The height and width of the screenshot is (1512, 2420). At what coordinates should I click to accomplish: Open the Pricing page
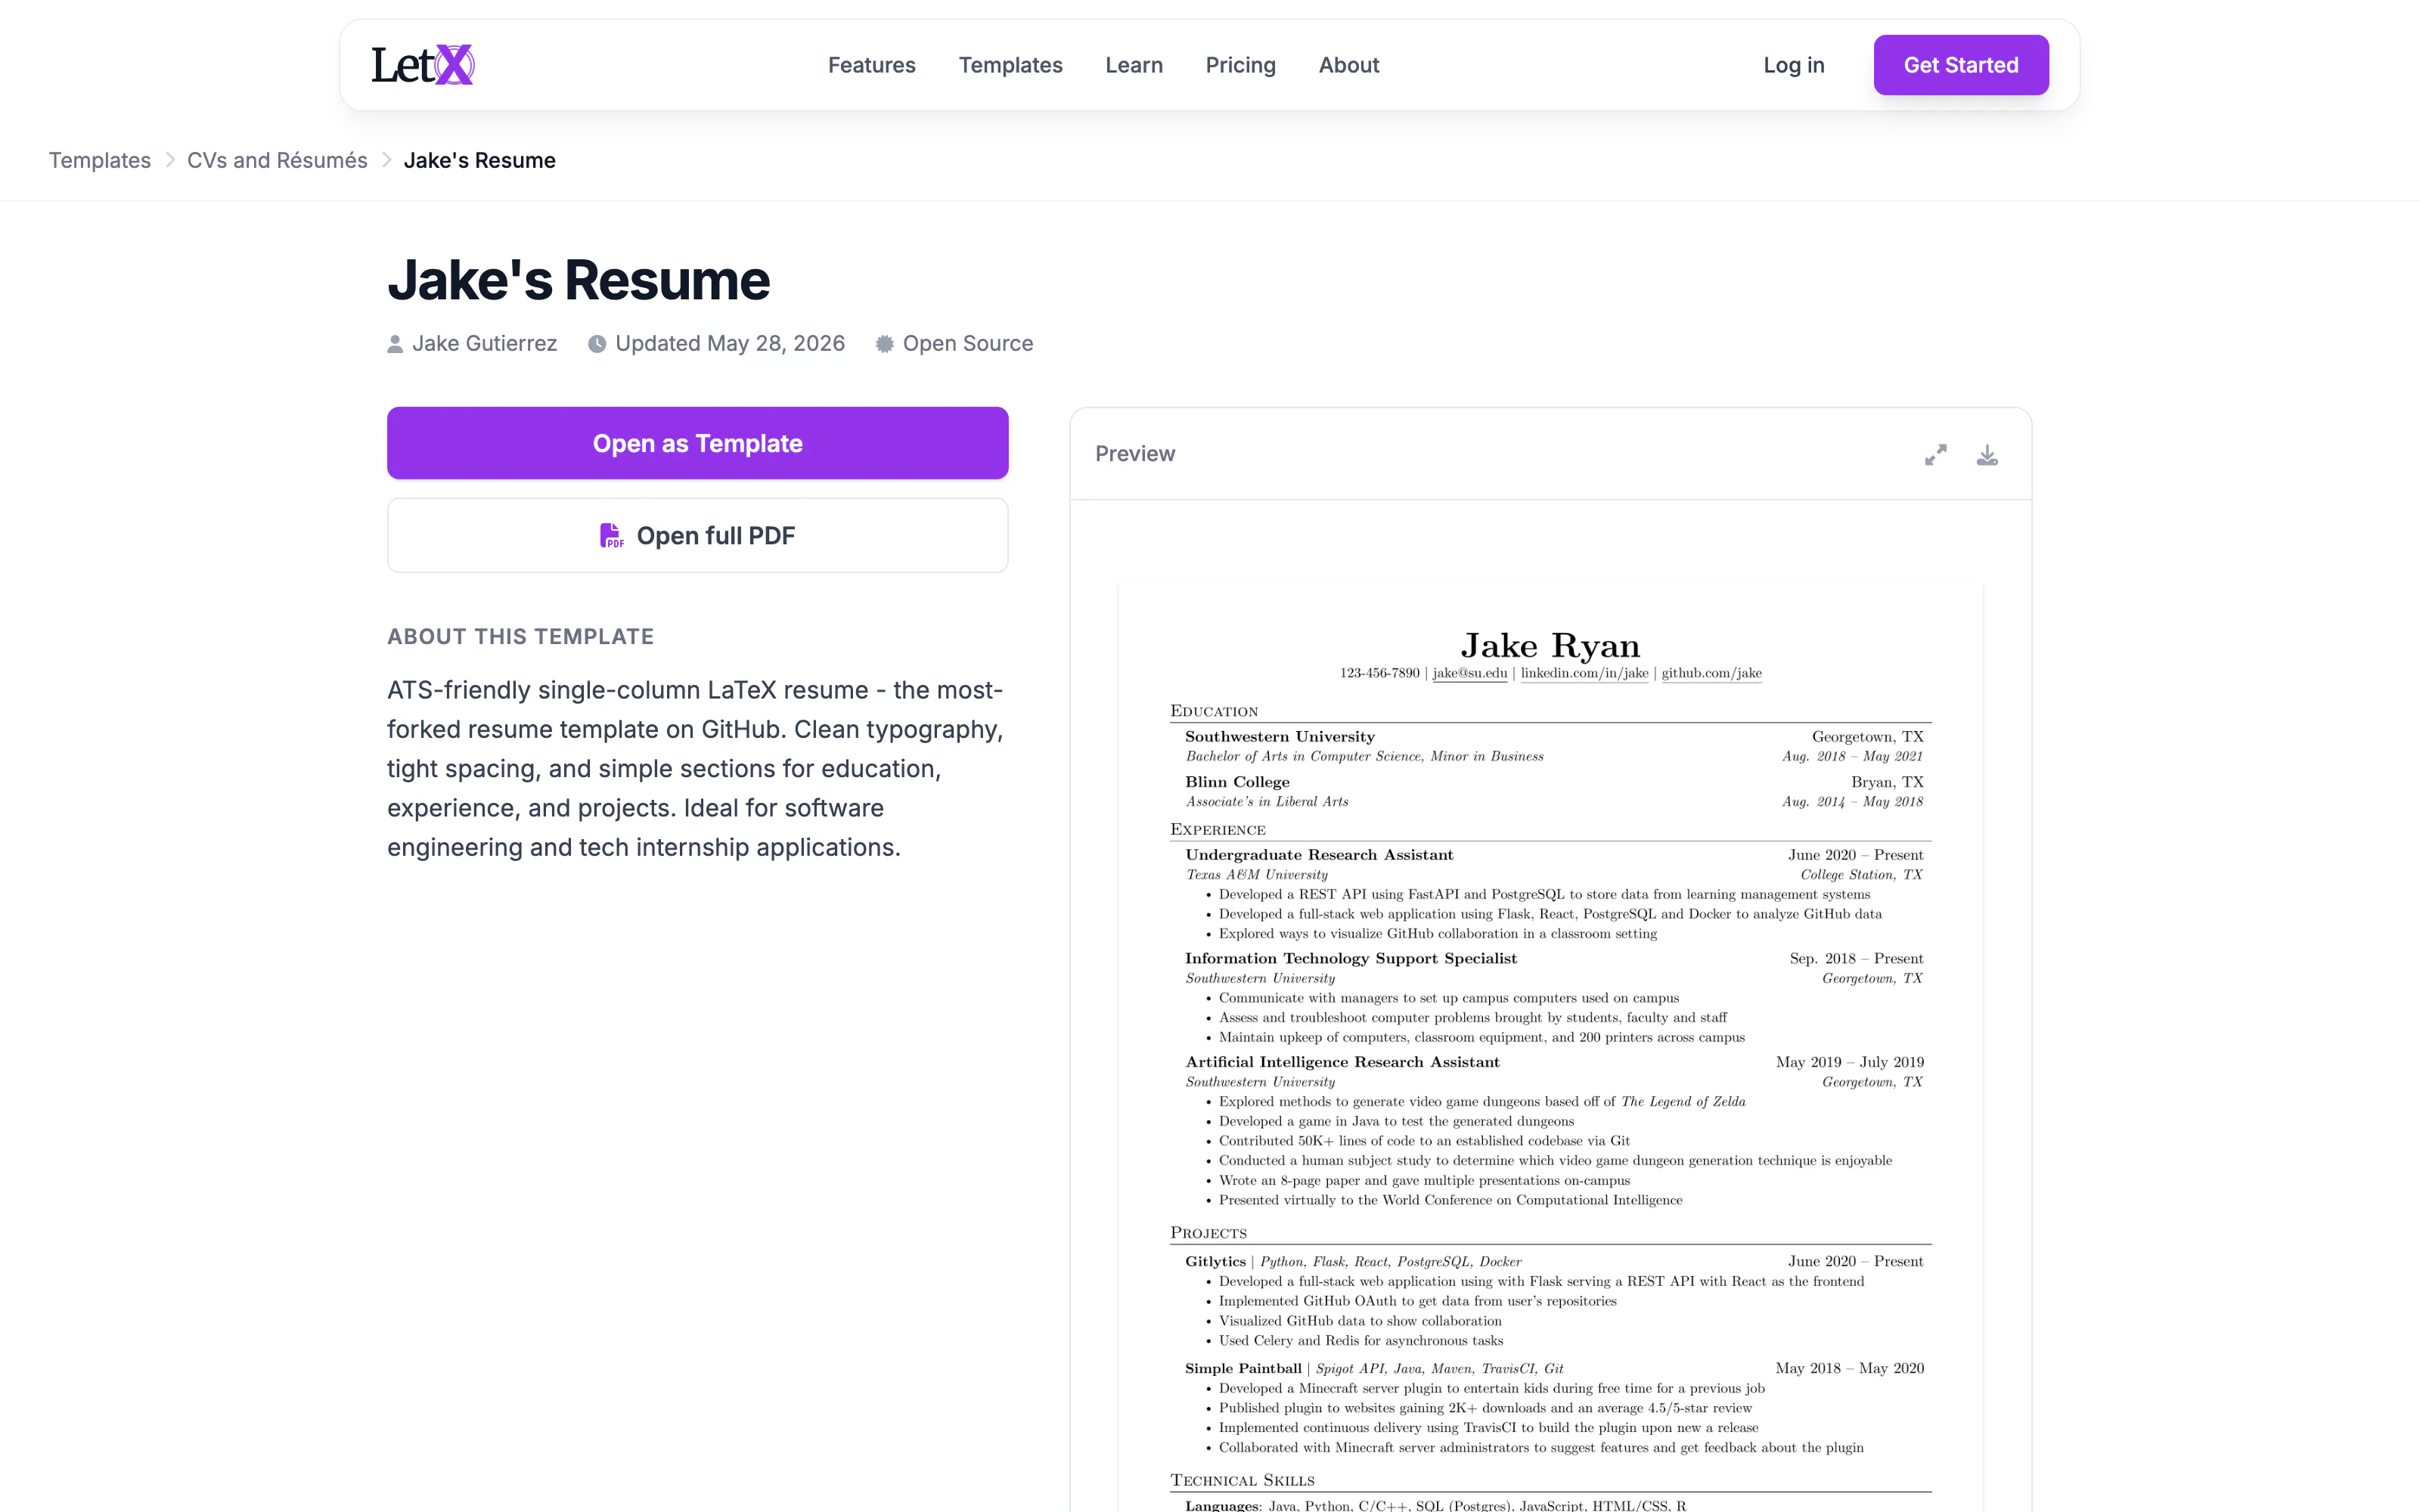pyautogui.click(x=1240, y=65)
